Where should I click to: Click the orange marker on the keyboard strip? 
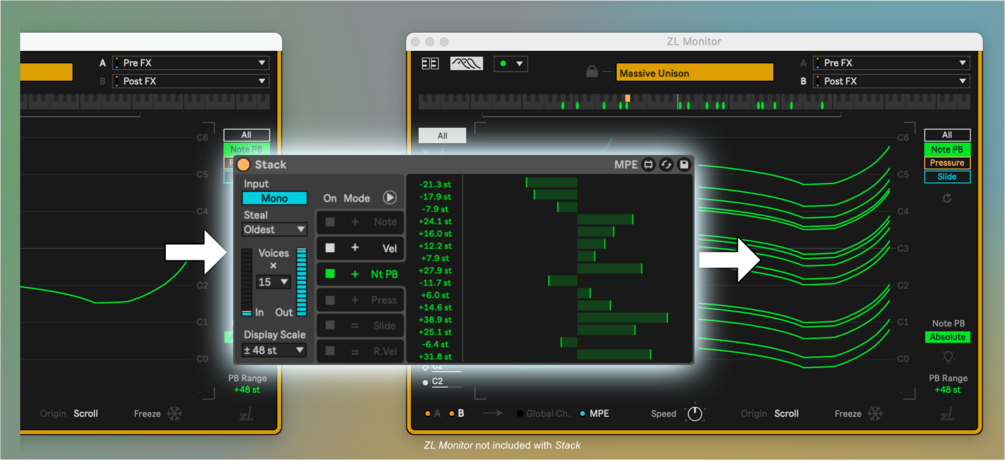627,98
